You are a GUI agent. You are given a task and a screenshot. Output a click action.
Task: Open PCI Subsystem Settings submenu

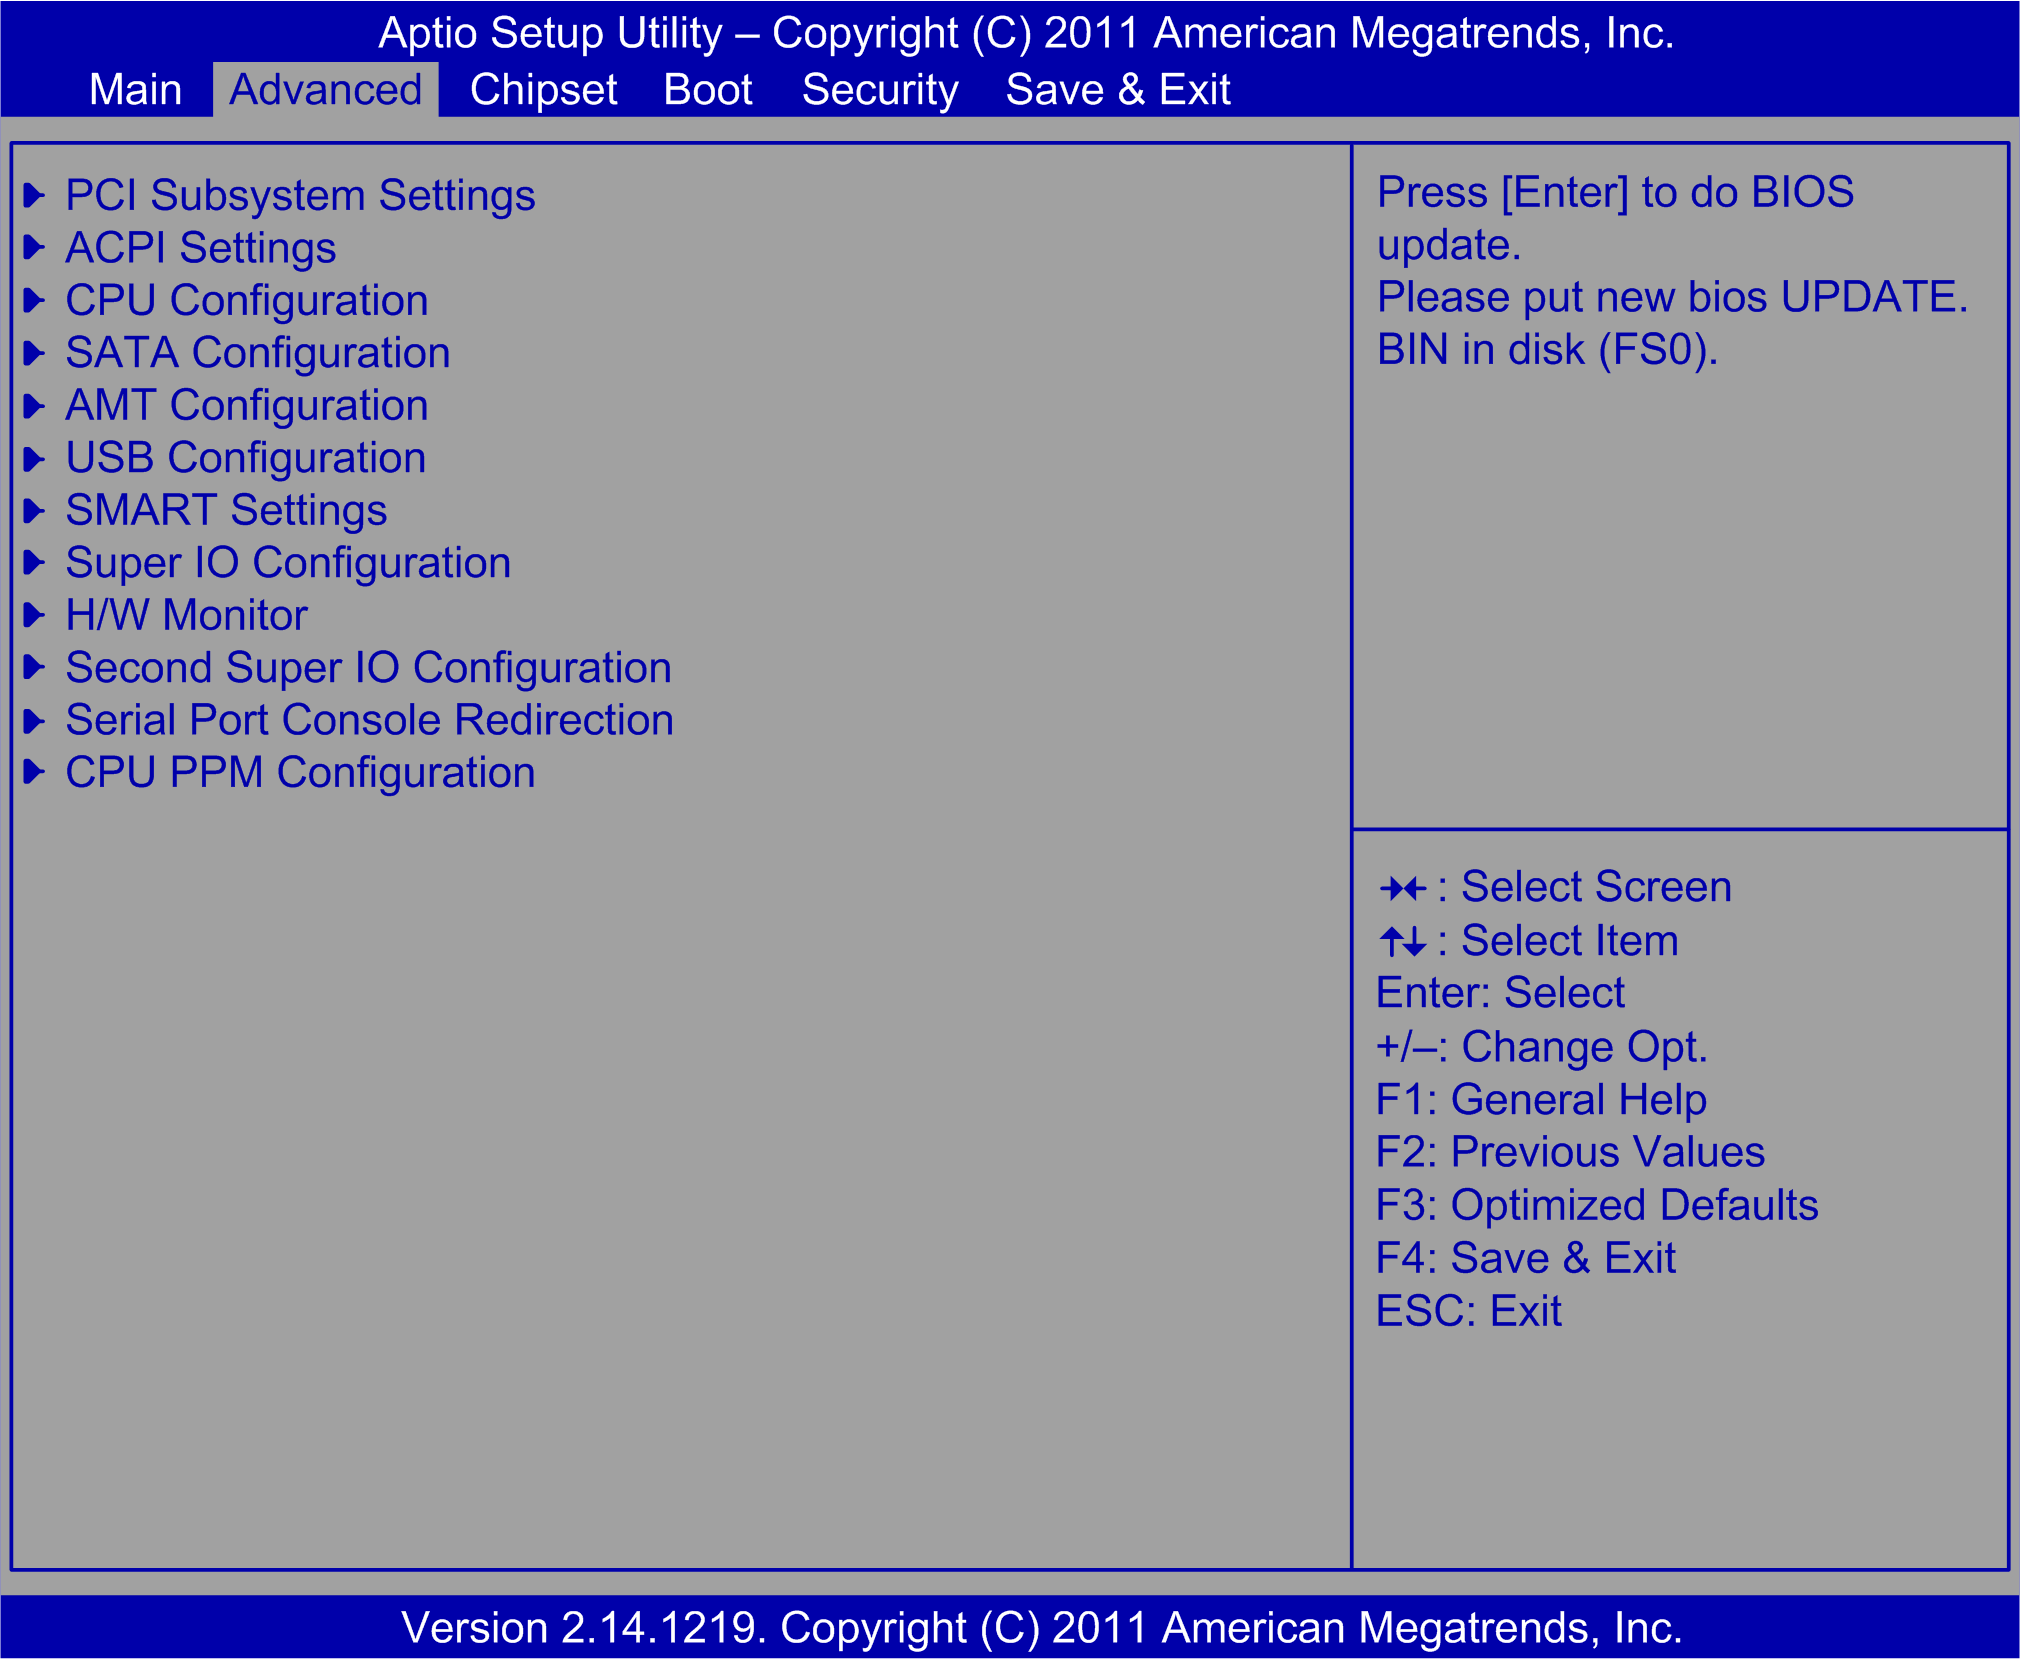pos(300,196)
